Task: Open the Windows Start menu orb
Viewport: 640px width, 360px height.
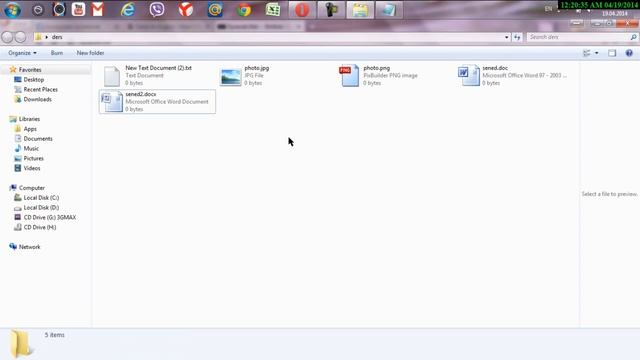Action: click(13, 9)
